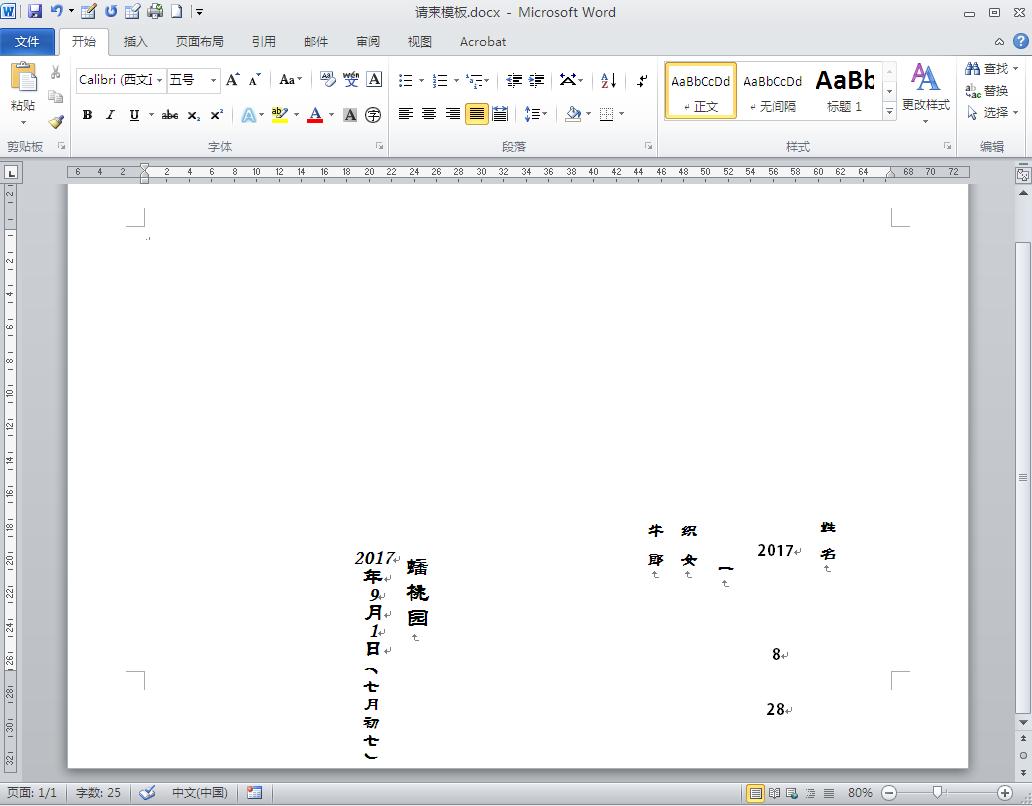1032x806 pixels.
Task: Click the zoom slider handle in status bar
Action: 937,793
